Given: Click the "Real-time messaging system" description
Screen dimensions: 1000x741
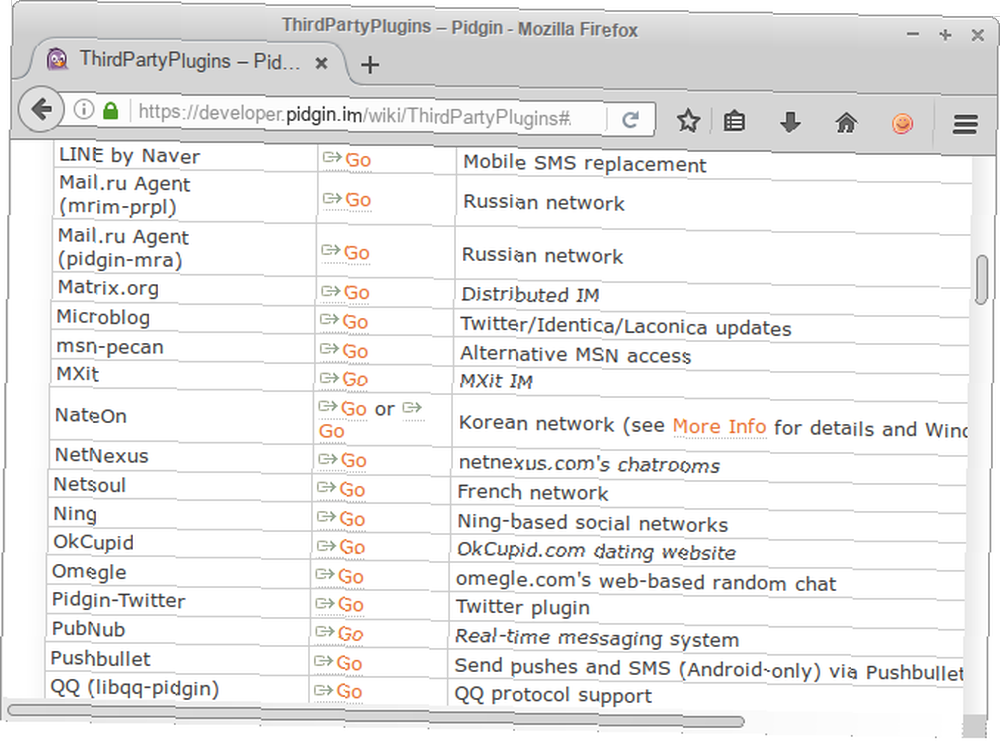Looking at the screenshot, I should (598, 638).
